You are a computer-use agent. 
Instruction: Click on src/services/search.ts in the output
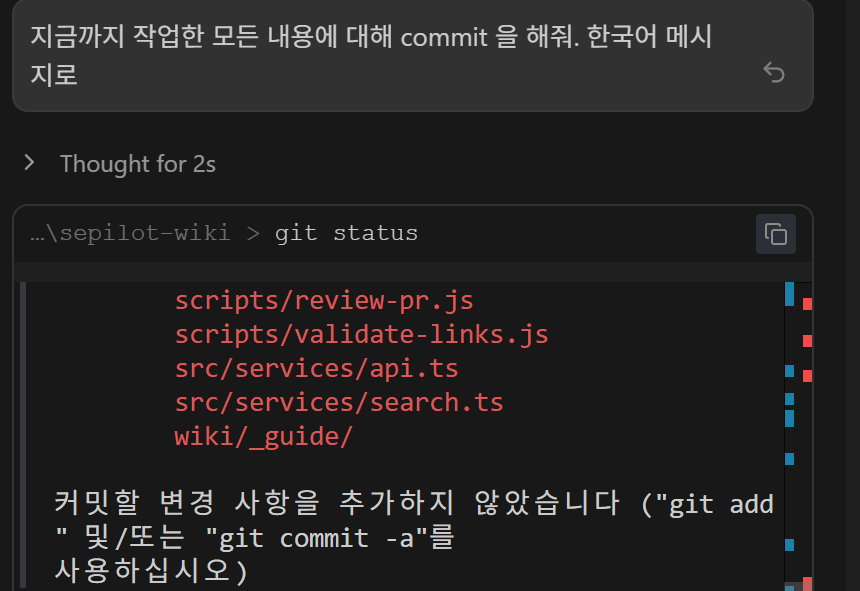[x=339, y=402]
